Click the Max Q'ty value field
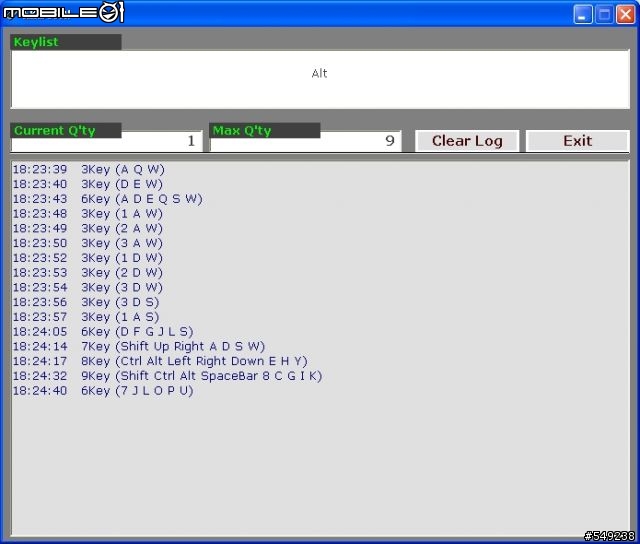Viewport: 640px width, 544px height. tap(305, 141)
